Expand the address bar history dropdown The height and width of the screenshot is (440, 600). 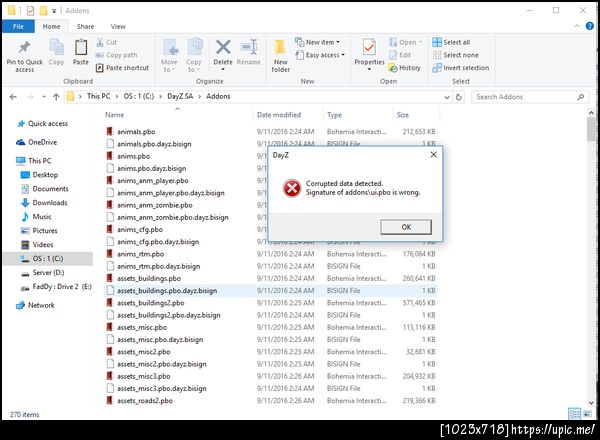(x=447, y=97)
